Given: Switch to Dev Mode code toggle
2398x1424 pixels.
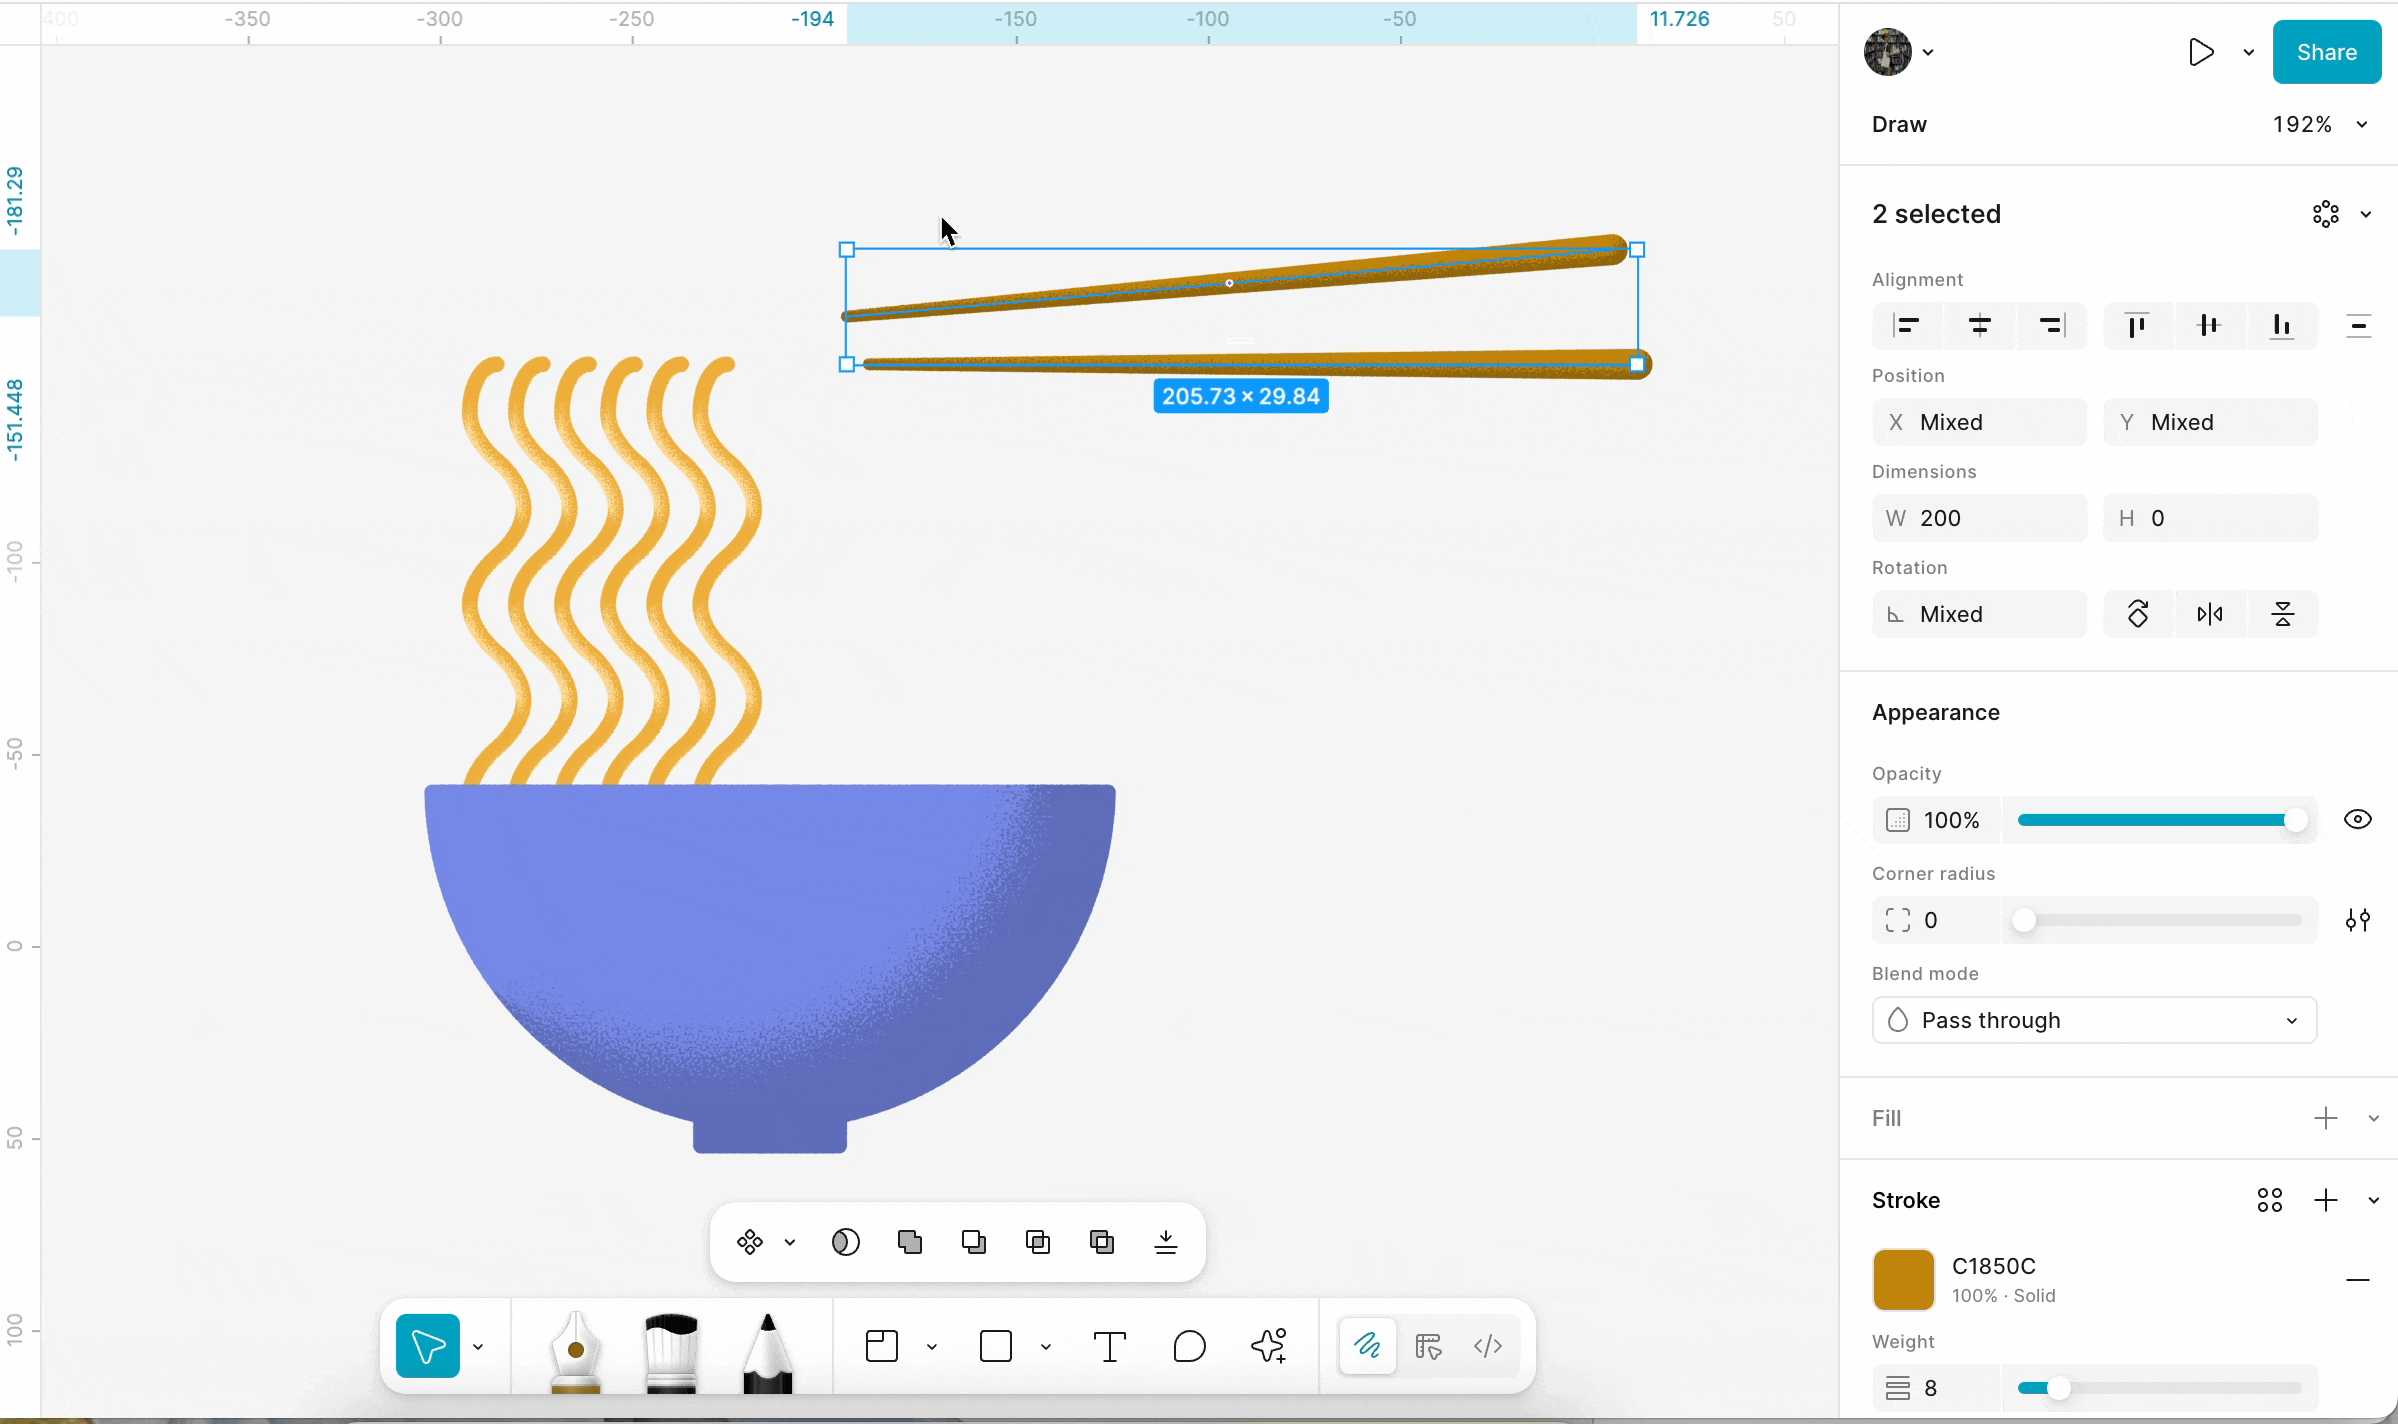Looking at the screenshot, I should [1488, 1346].
